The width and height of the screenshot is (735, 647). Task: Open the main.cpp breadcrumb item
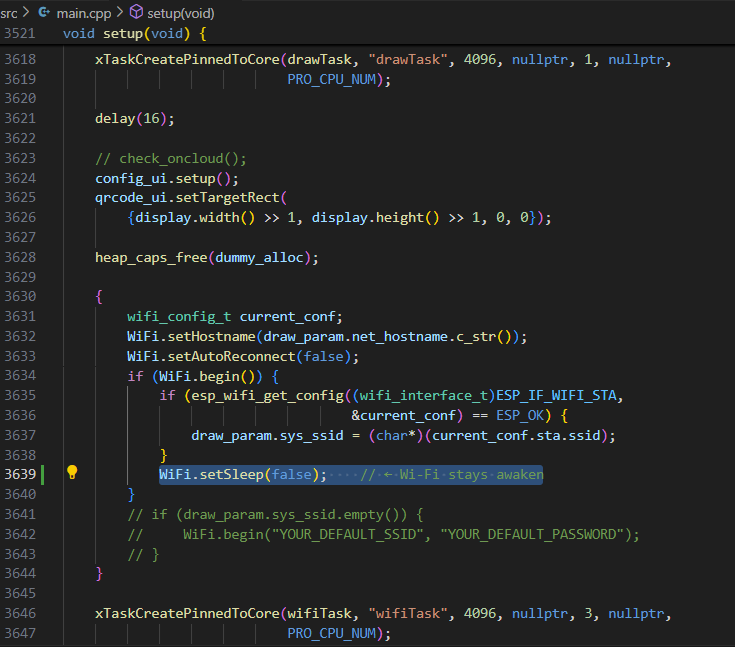tap(84, 14)
